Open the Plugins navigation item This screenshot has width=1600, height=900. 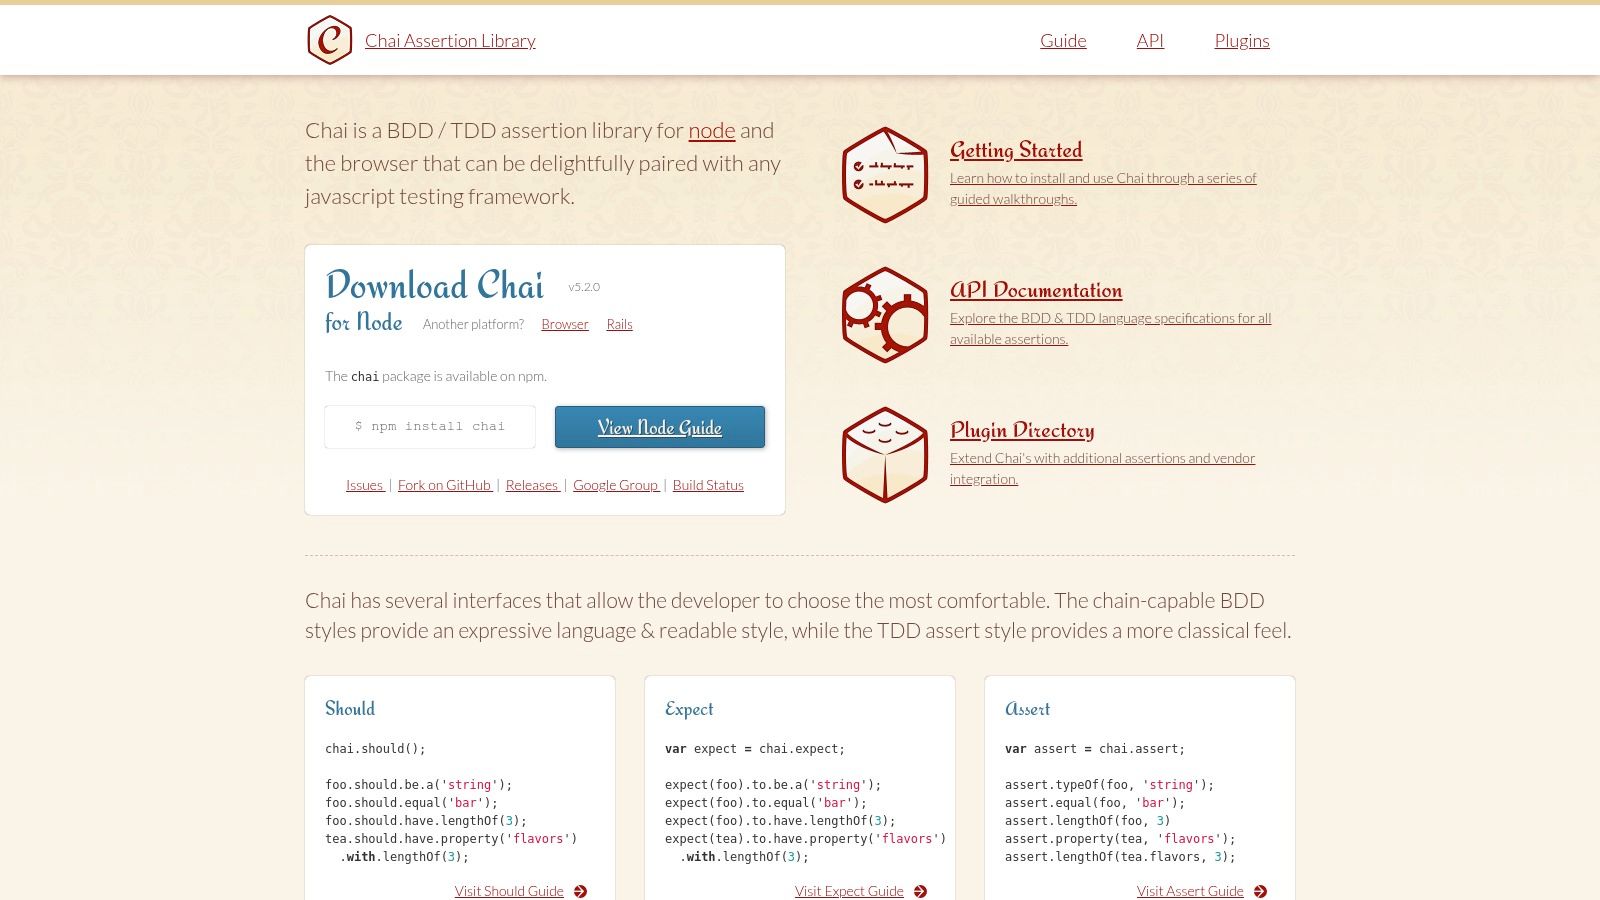(x=1242, y=41)
